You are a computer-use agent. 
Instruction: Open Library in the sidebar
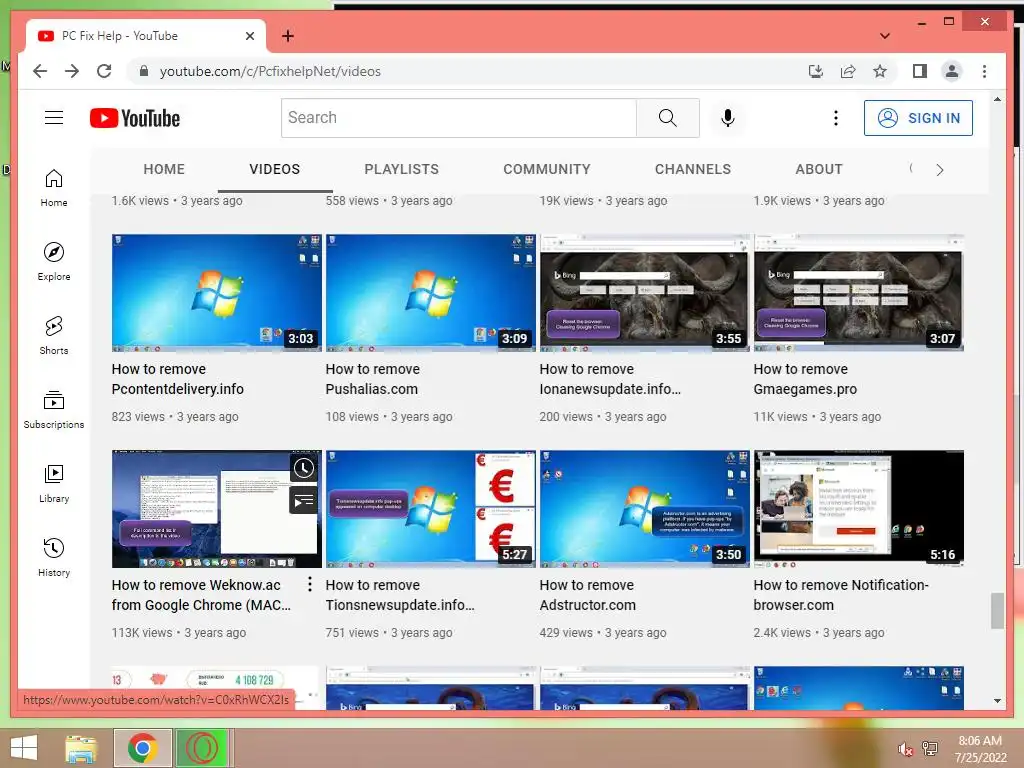click(54, 483)
